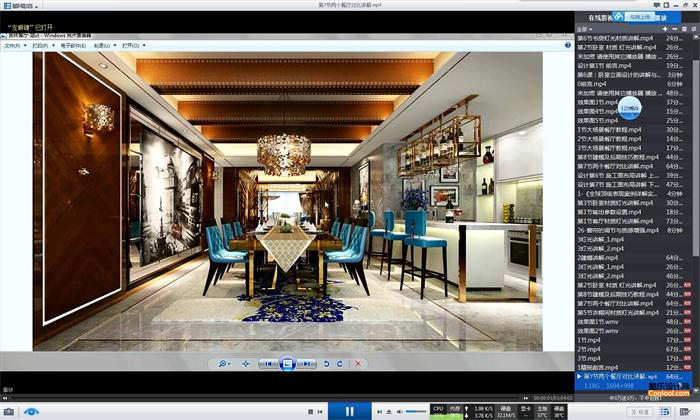Pause the video with the large pause button
700x420 pixels.
(350, 411)
